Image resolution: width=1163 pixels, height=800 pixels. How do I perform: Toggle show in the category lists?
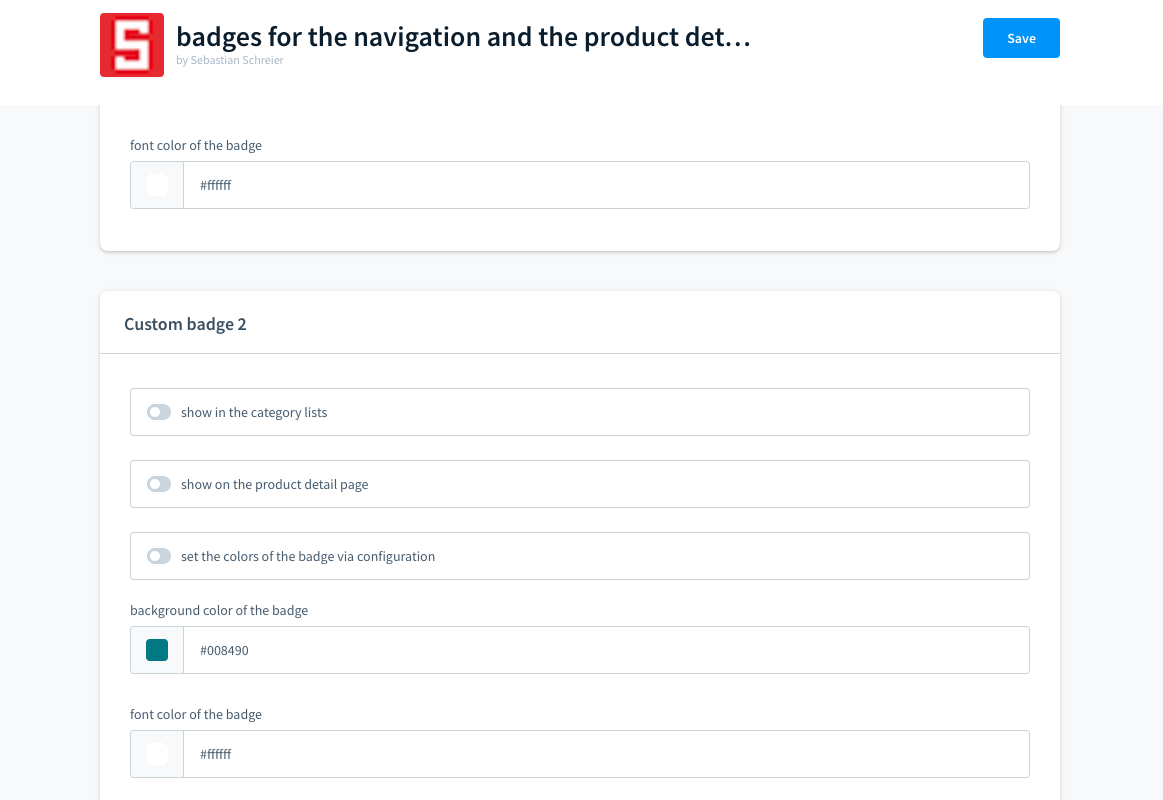coord(159,412)
